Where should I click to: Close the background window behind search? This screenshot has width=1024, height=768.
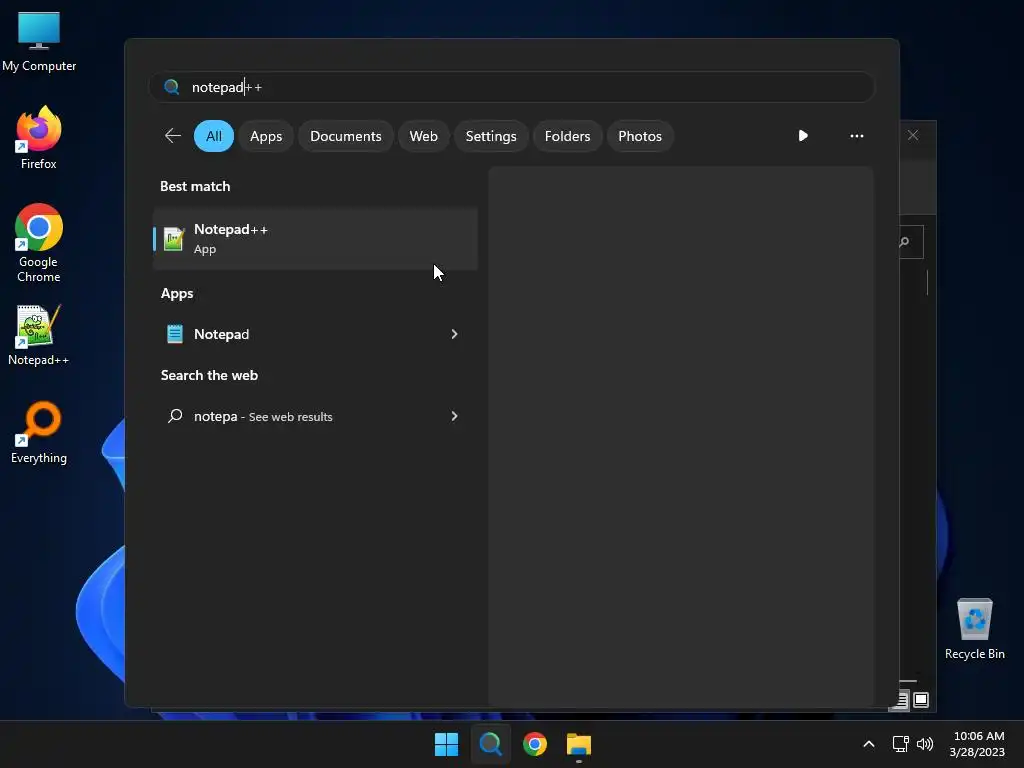[913, 135]
